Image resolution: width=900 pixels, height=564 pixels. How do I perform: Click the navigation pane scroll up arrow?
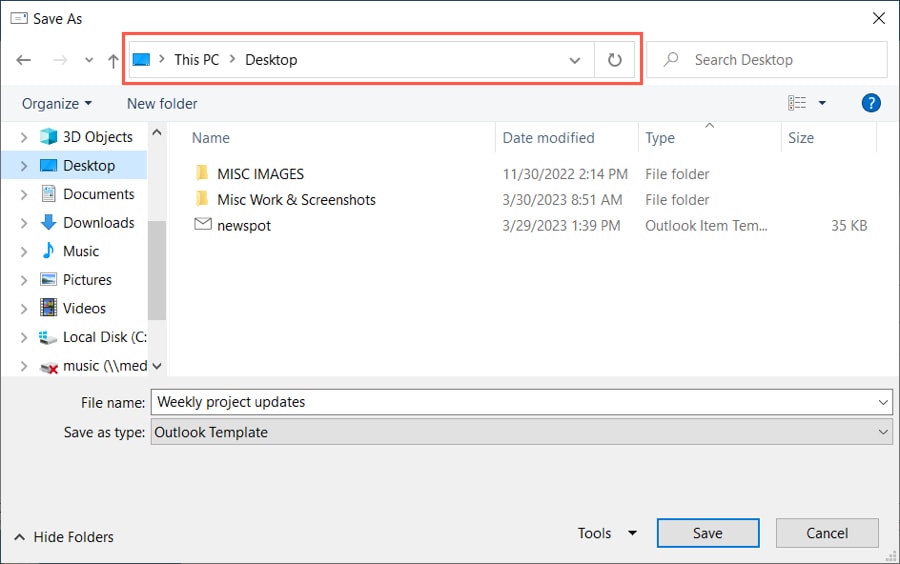(157, 133)
